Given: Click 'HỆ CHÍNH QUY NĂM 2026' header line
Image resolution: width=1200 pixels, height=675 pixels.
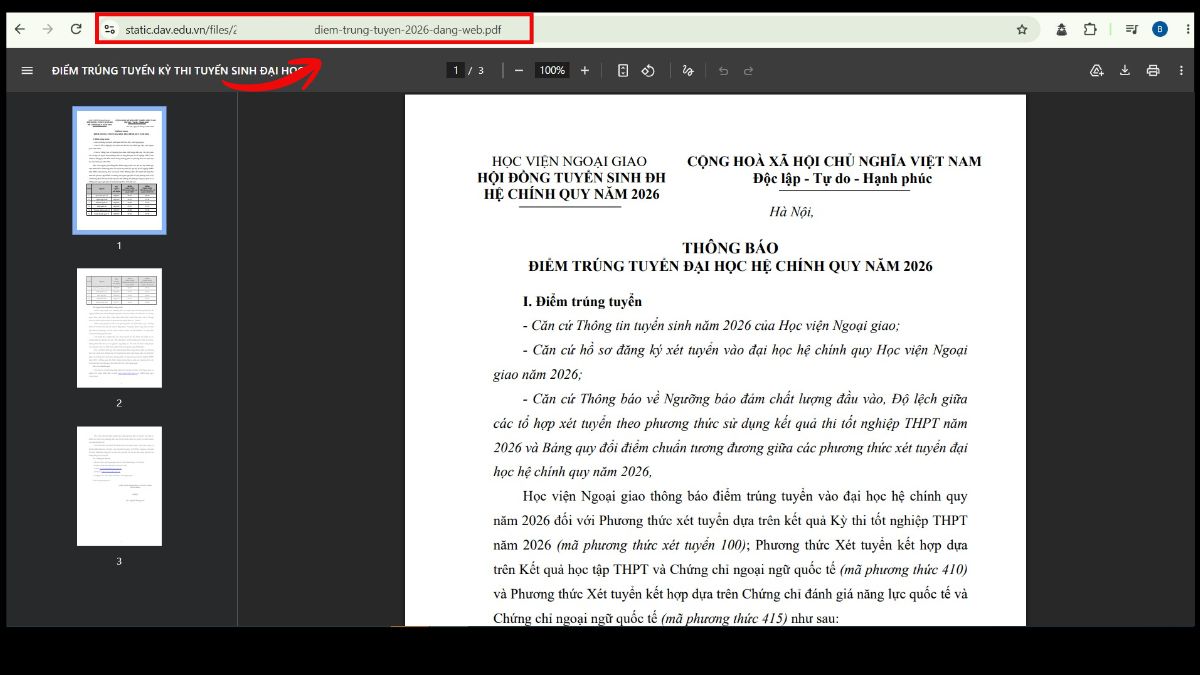Looking at the screenshot, I should pos(571,194).
